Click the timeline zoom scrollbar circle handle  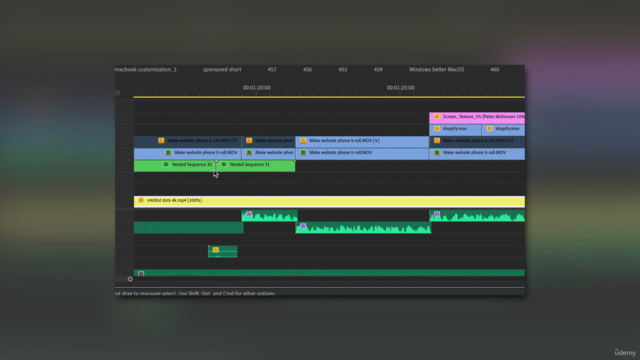coord(130,279)
